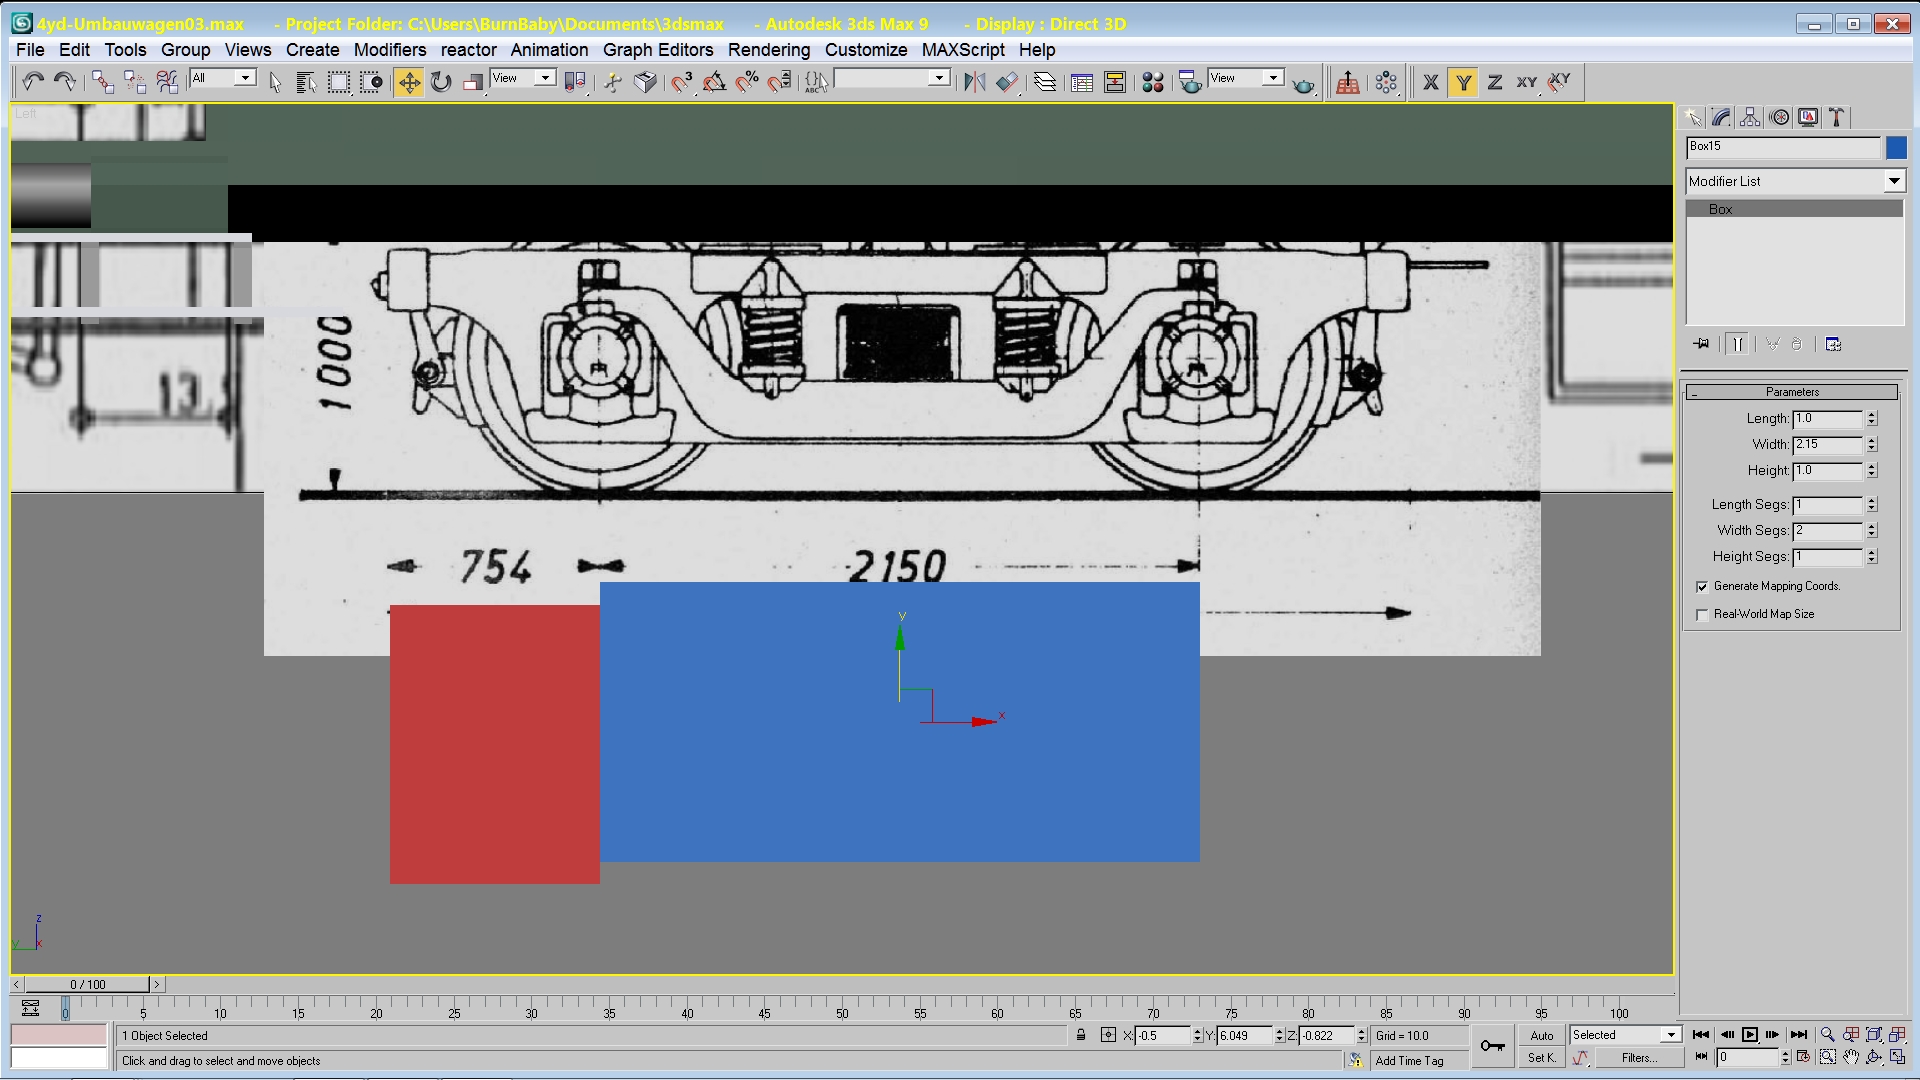This screenshot has height=1080, width=1920.
Task: Open the Material Editor spheres icon
Action: [1153, 82]
